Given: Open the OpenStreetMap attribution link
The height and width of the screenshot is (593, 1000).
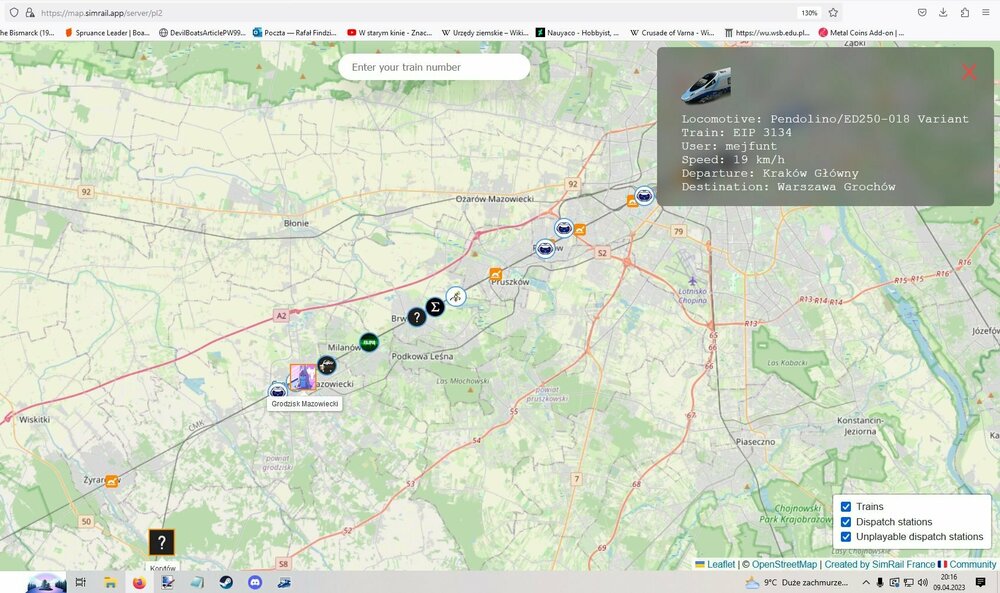Looking at the screenshot, I should 785,565.
